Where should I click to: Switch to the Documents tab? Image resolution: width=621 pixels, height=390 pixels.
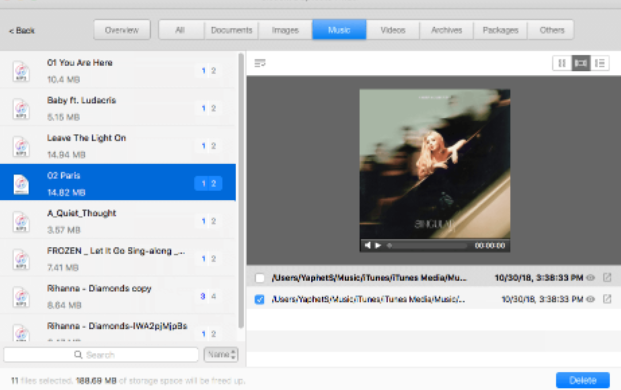[231, 30]
